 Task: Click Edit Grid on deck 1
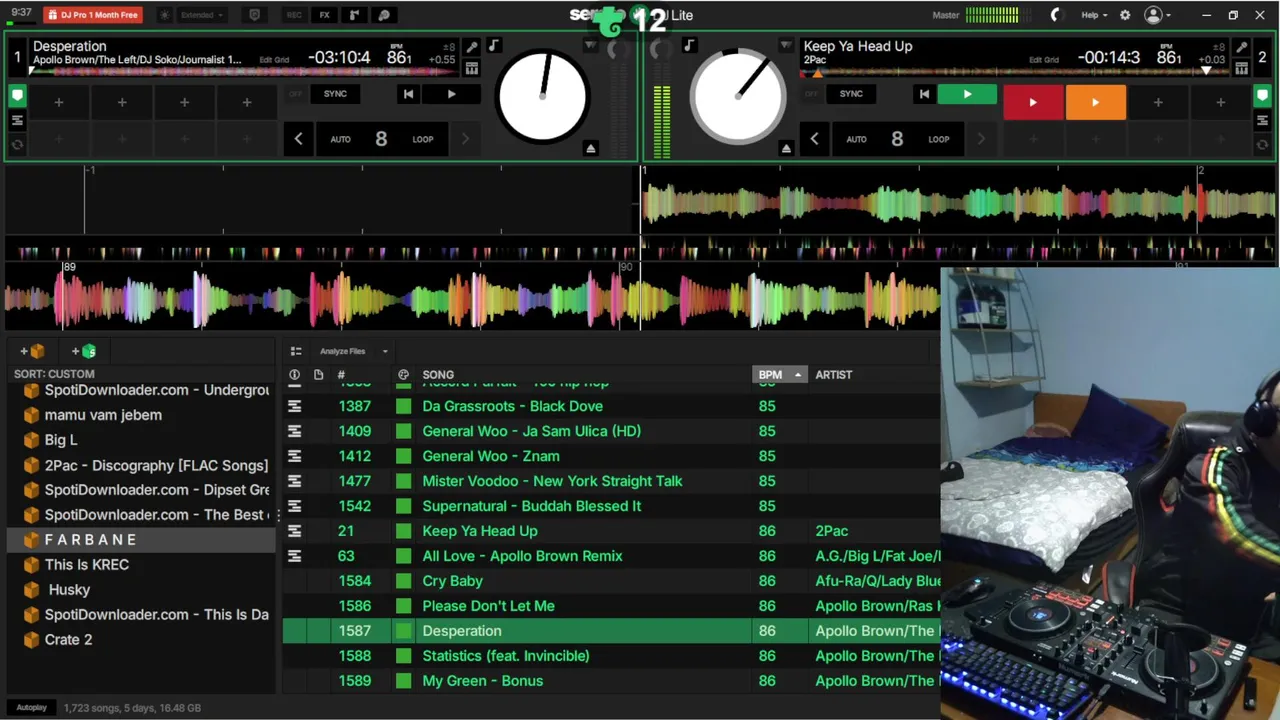(x=274, y=60)
